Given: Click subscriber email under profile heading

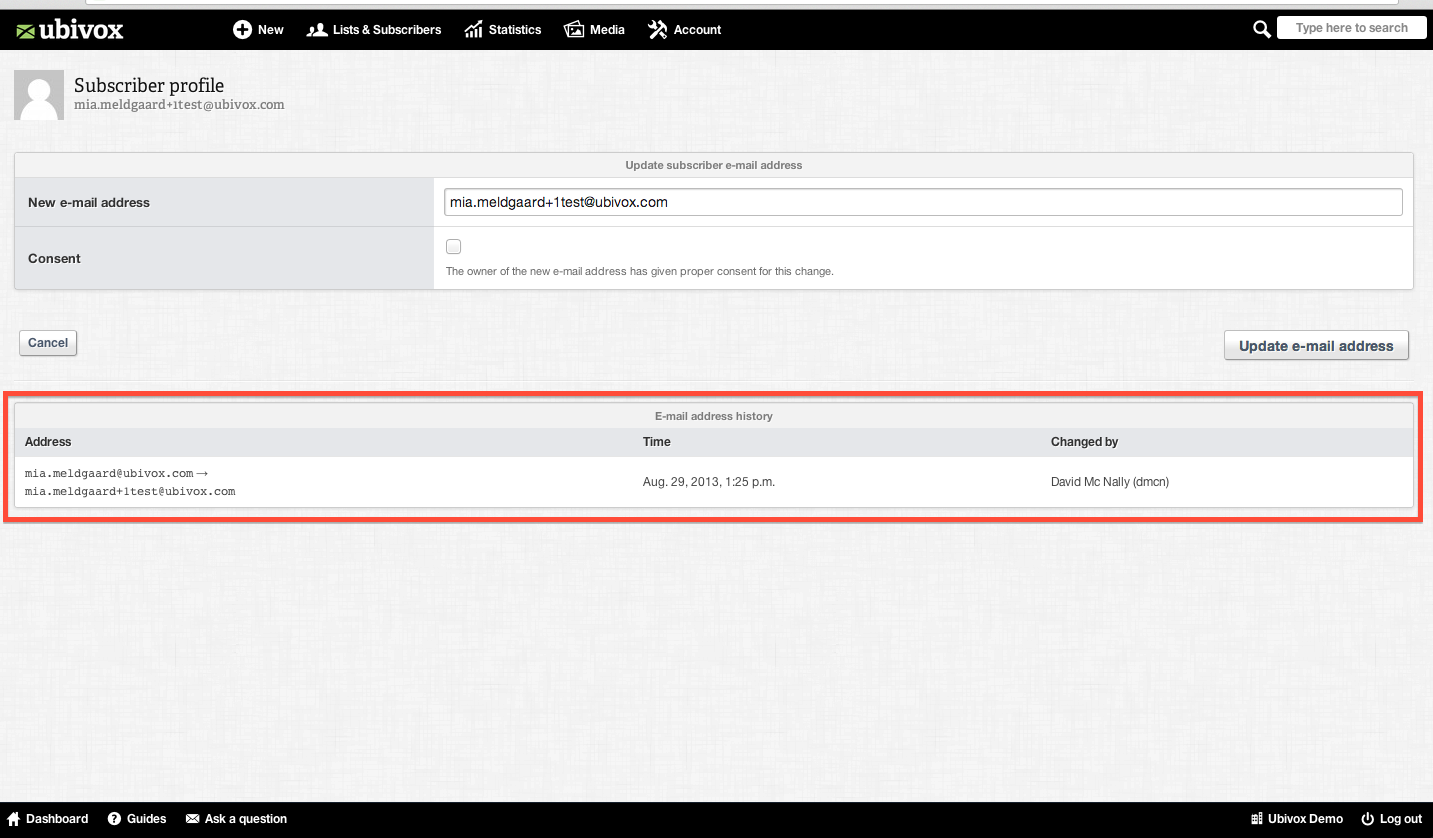Looking at the screenshot, I should pyautogui.click(x=179, y=104).
